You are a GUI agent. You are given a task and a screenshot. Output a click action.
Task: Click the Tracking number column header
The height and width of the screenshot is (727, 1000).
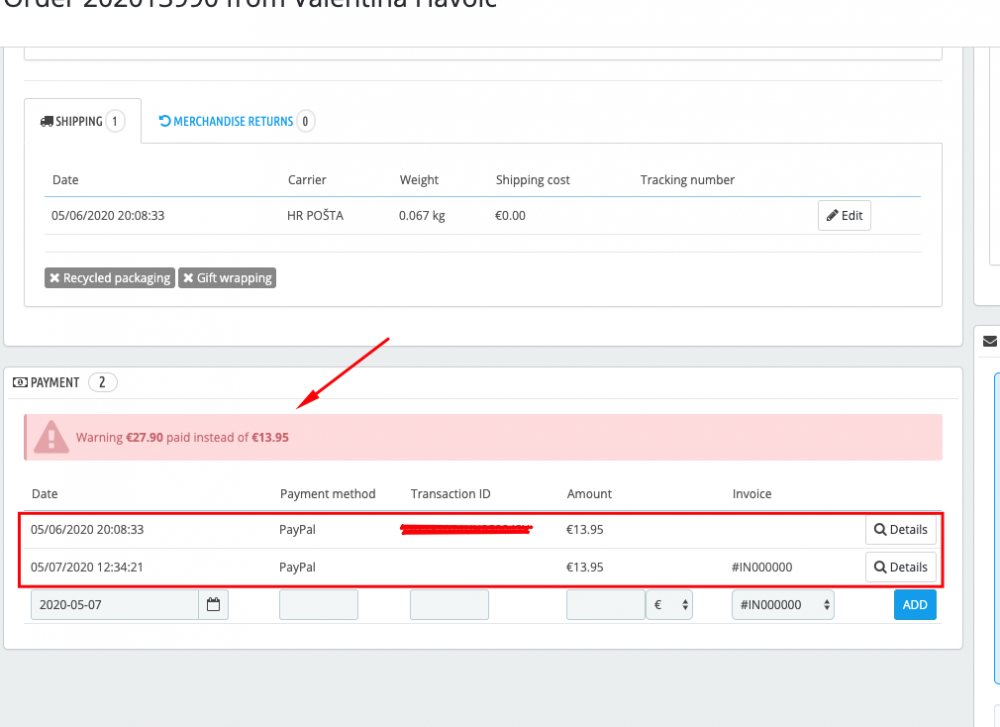[x=688, y=180]
